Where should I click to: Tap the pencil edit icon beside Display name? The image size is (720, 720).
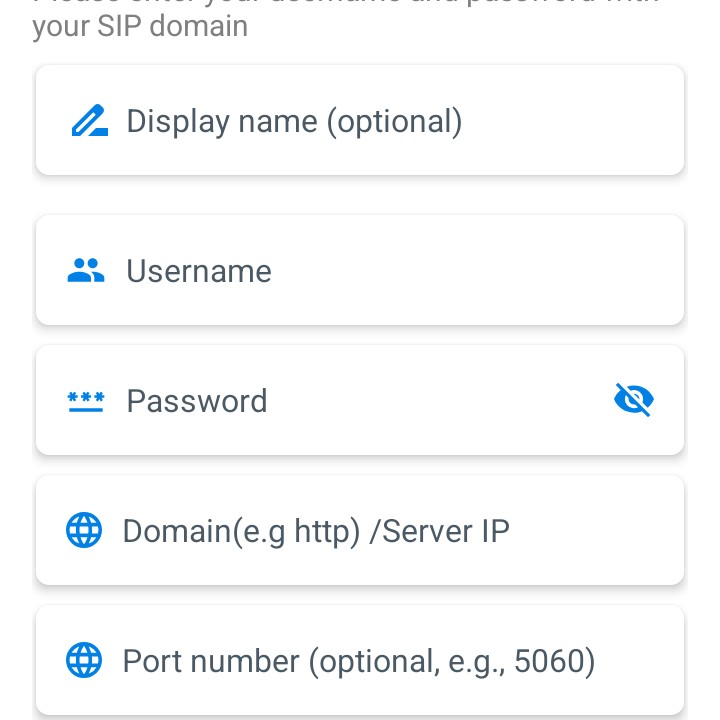(90, 120)
